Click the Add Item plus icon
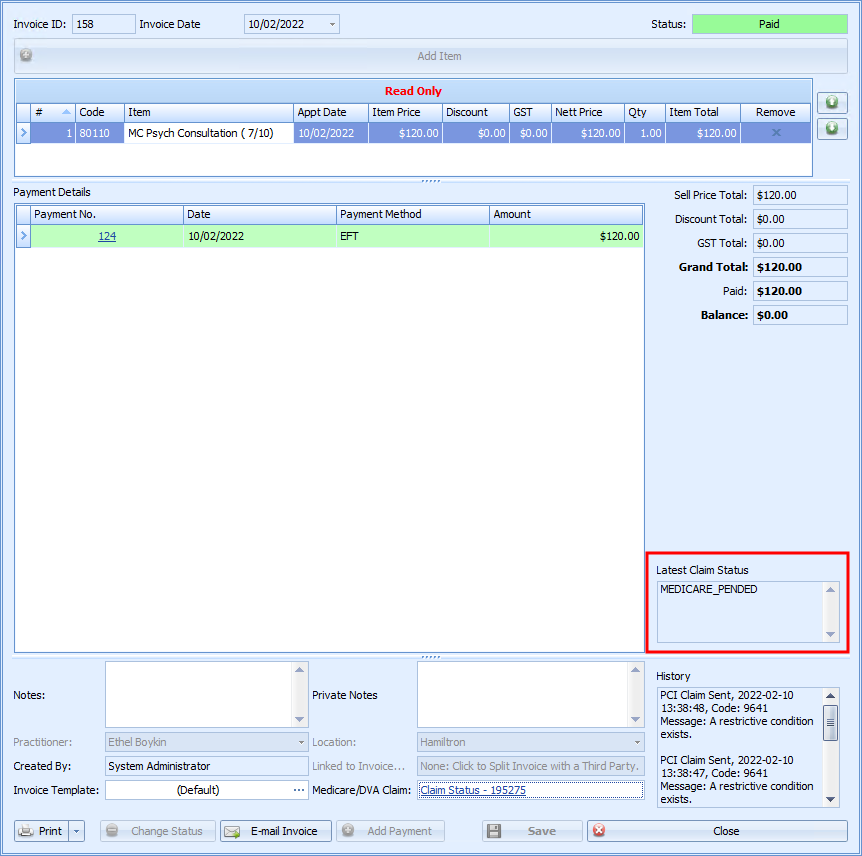 pos(26,55)
